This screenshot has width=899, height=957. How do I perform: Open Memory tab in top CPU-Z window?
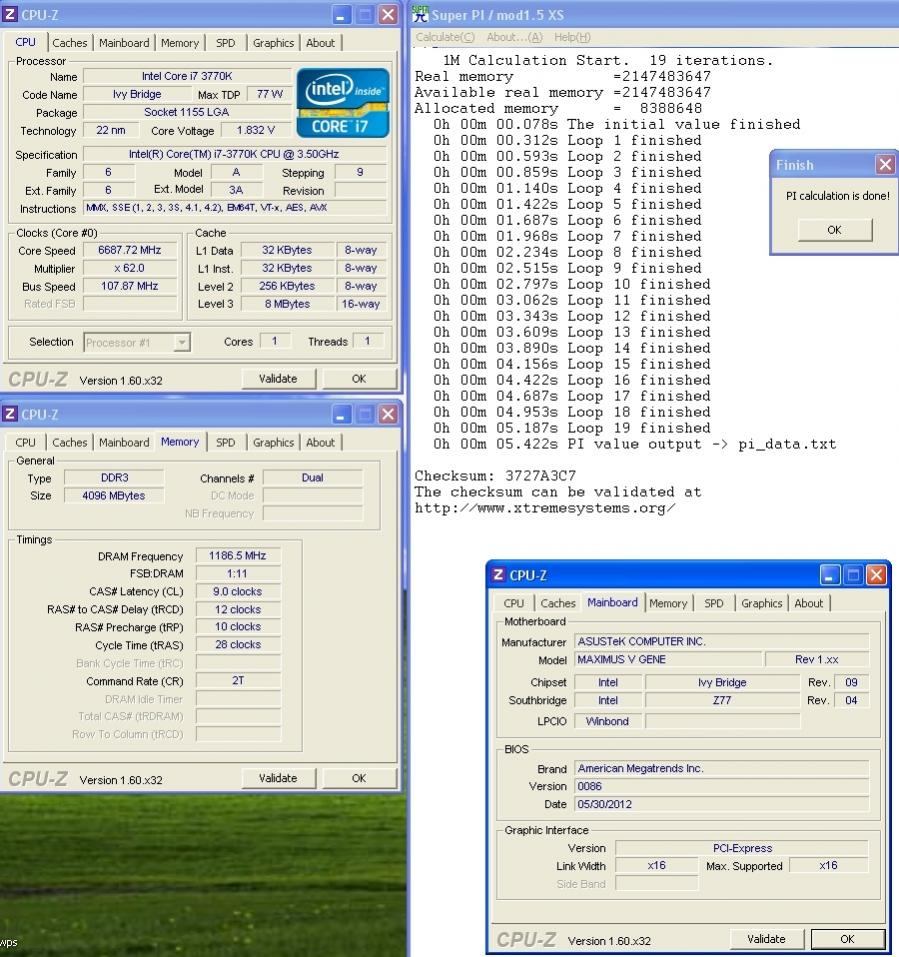point(180,43)
